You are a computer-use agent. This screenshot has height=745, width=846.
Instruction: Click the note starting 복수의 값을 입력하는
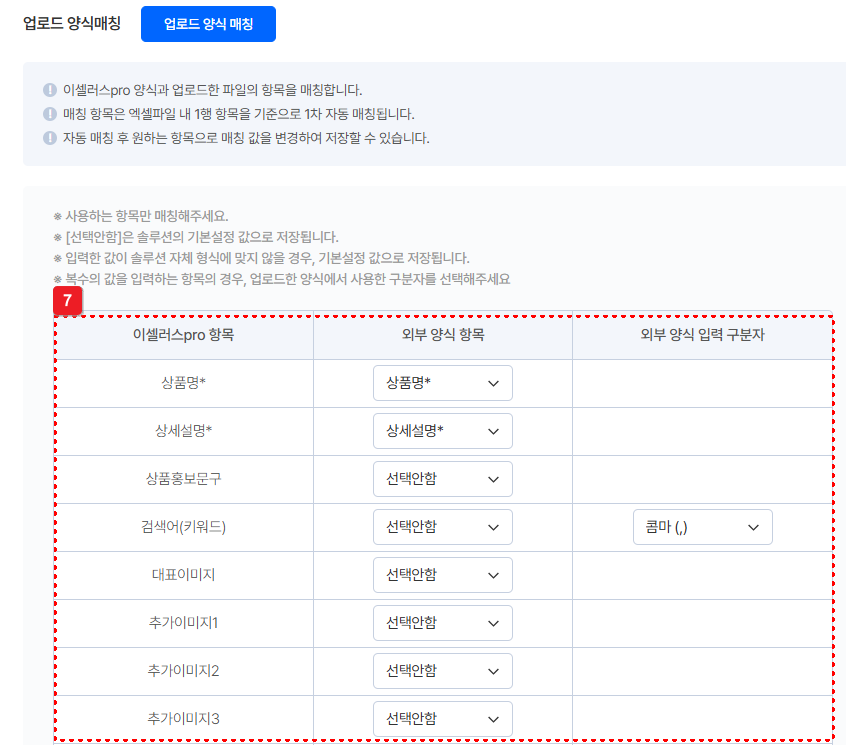(282, 279)
